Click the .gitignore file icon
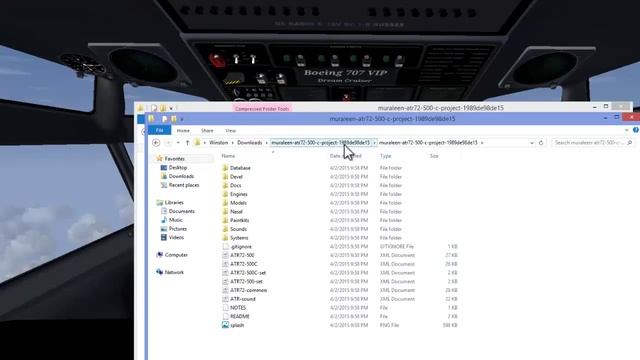 click(225, 247)
